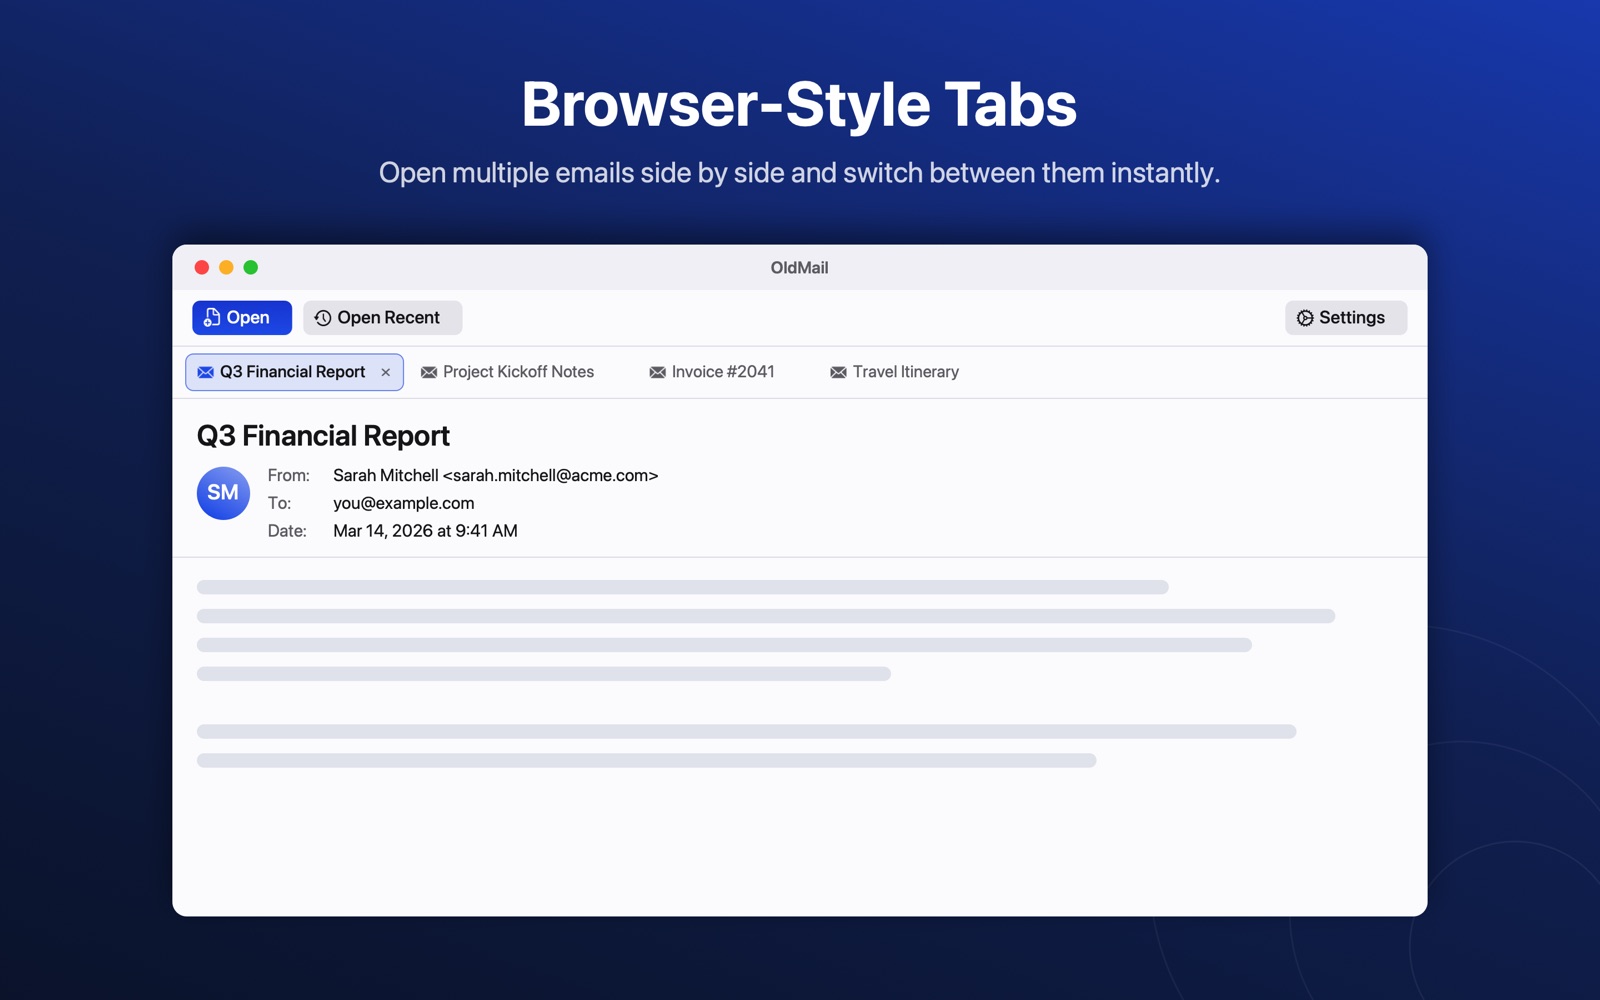Click the blue Open button
This screenshot has width=1600, height=1000.
(242, 318)
